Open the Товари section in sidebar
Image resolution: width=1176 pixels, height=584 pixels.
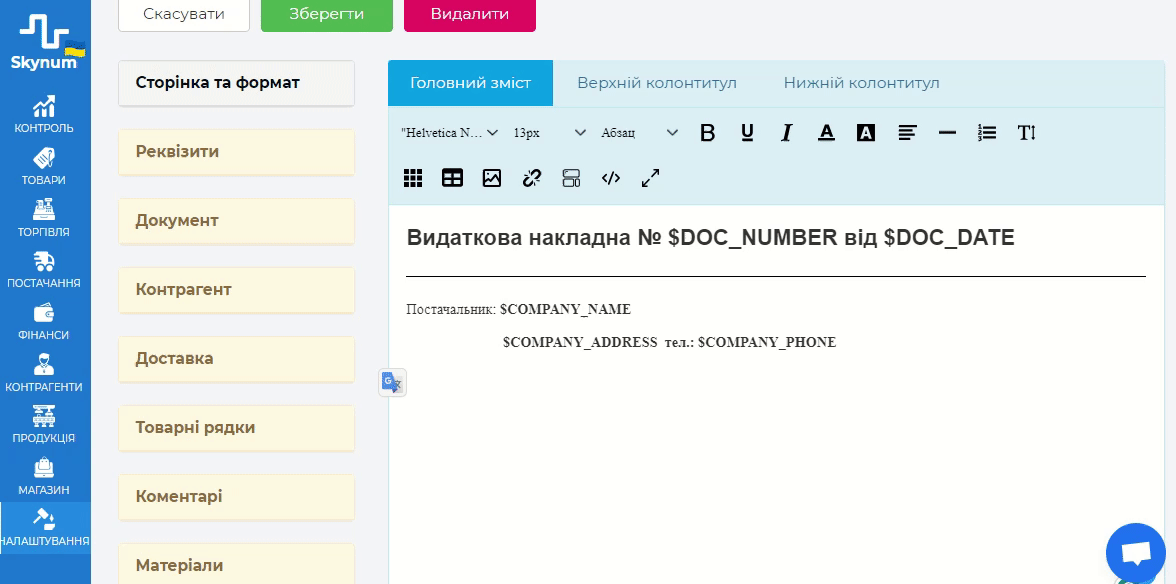(44, 166)
